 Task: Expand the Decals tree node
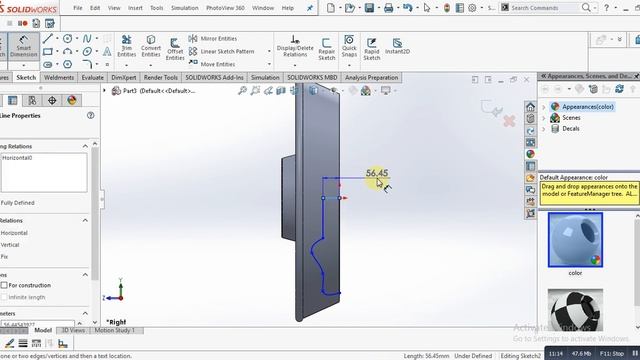(x=543, y=129)
